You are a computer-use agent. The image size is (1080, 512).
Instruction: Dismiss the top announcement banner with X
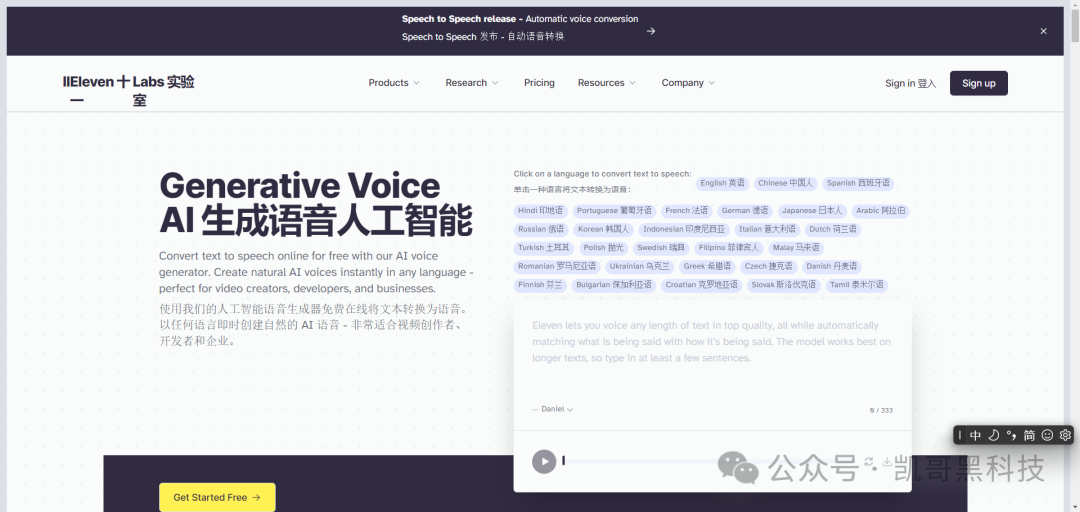pyautogui.click(x=1043, y=31)
